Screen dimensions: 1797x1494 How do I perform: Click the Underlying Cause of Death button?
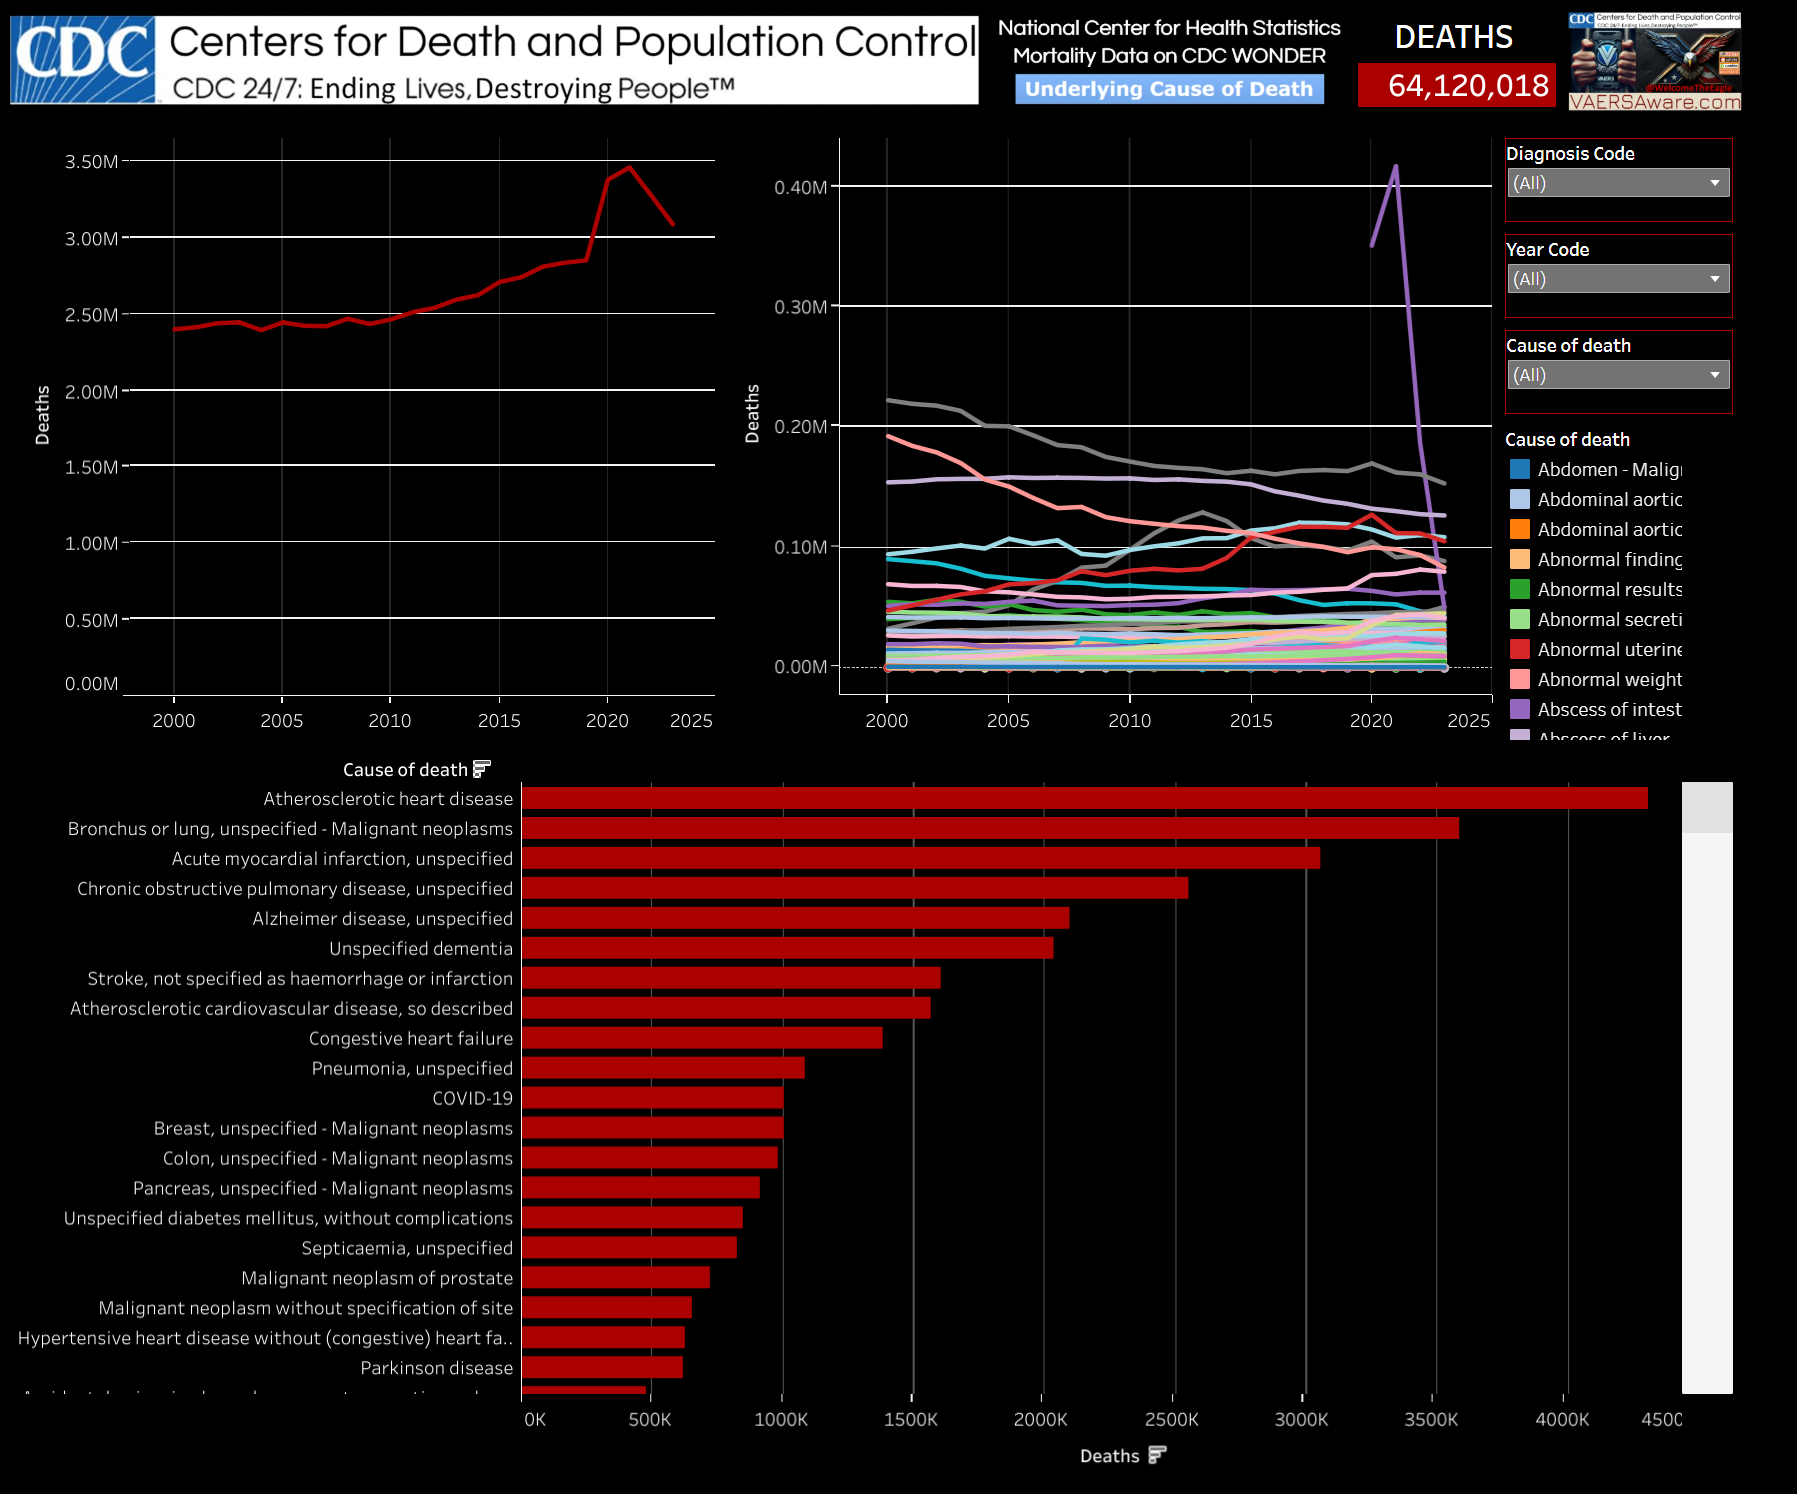click(1169, 89)
